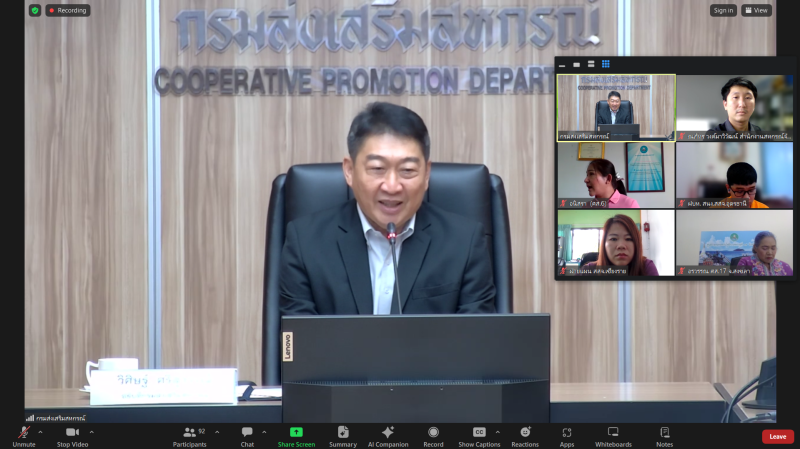Screen dimensions: 800x449
Task: Launch AI Companion
Action: 388,437
